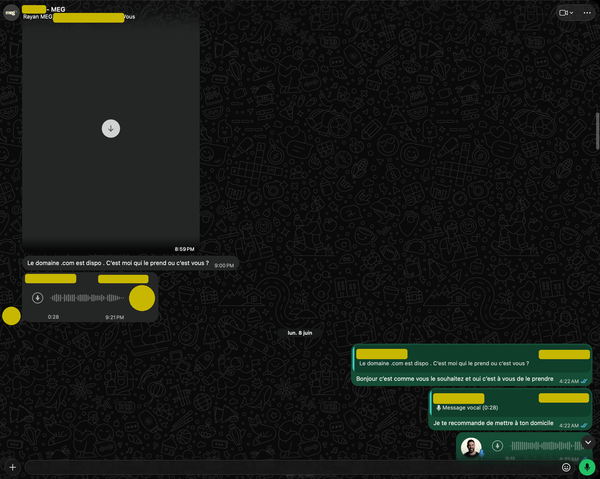Click the 'lun. 8 juin' date separator
600x479 pixels.
tap(300, 333)
